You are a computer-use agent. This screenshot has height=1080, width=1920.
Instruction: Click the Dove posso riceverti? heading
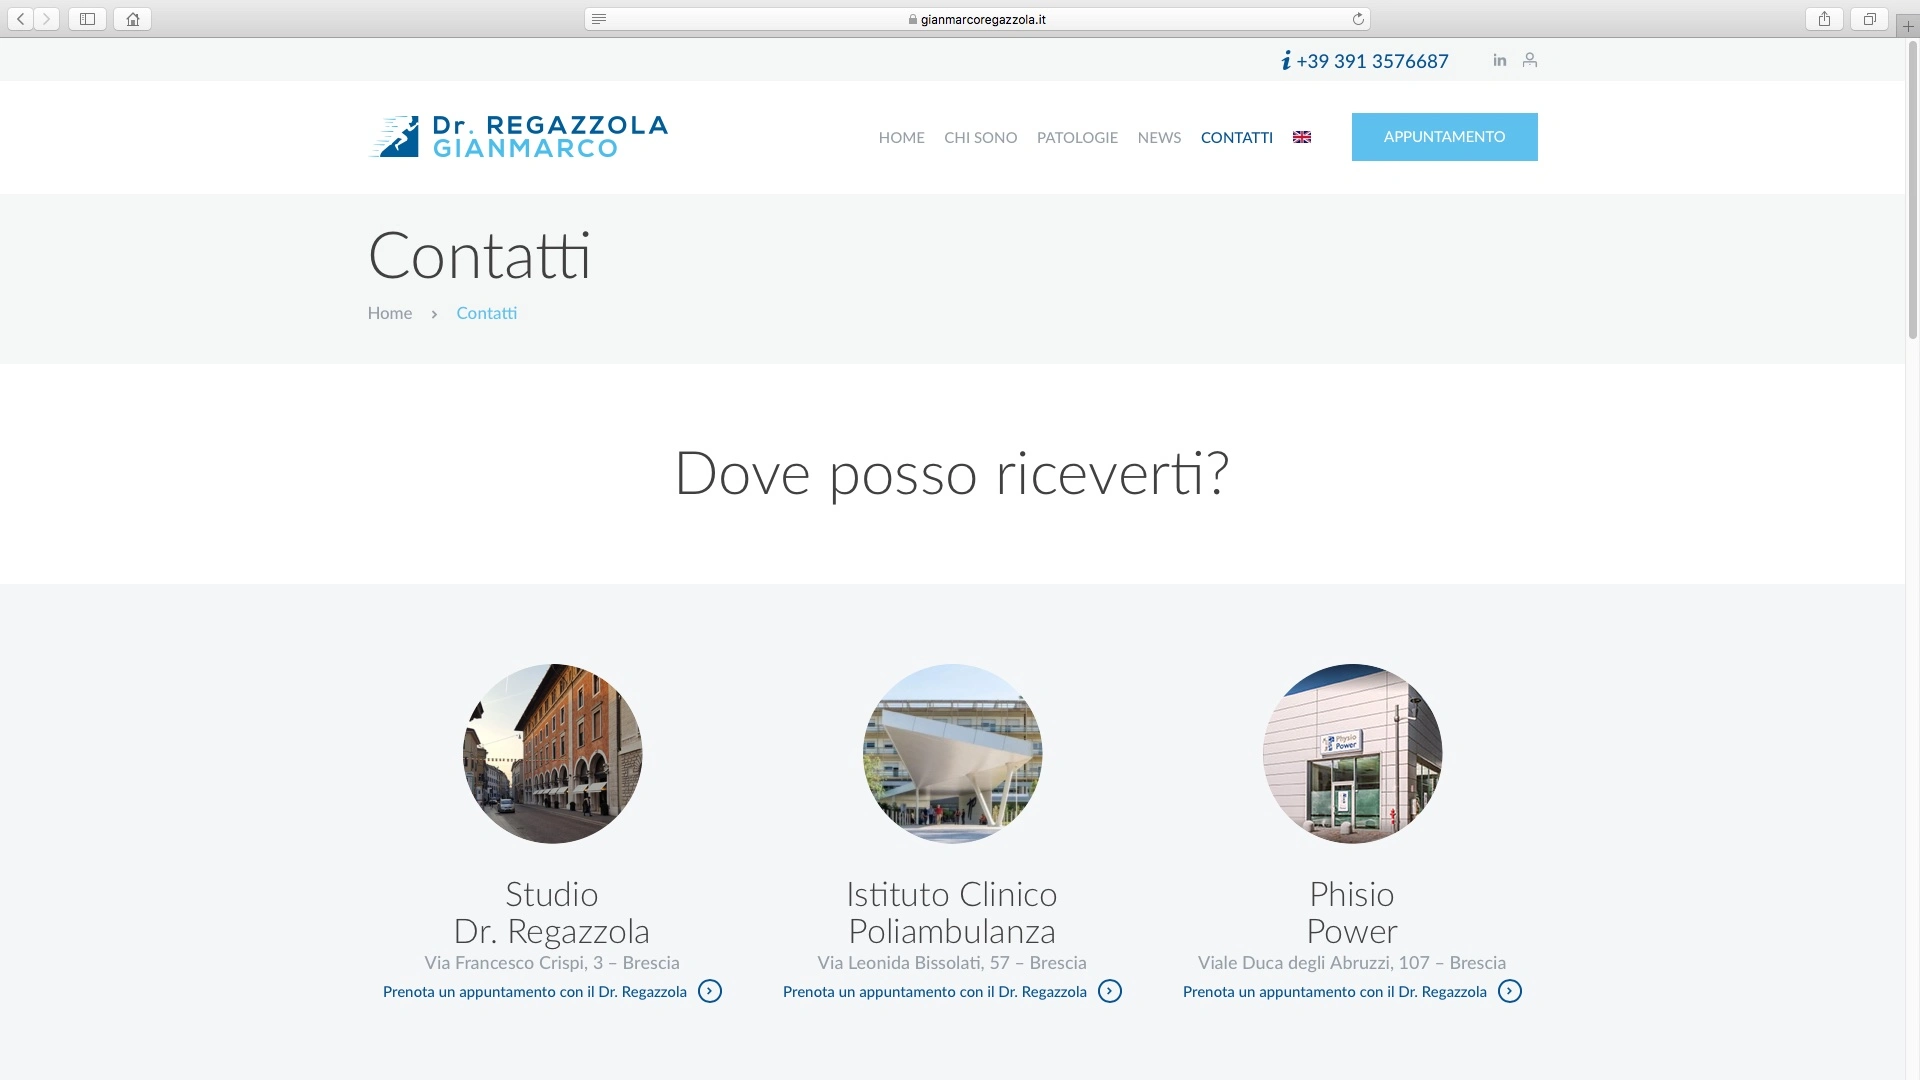[952, 474]
